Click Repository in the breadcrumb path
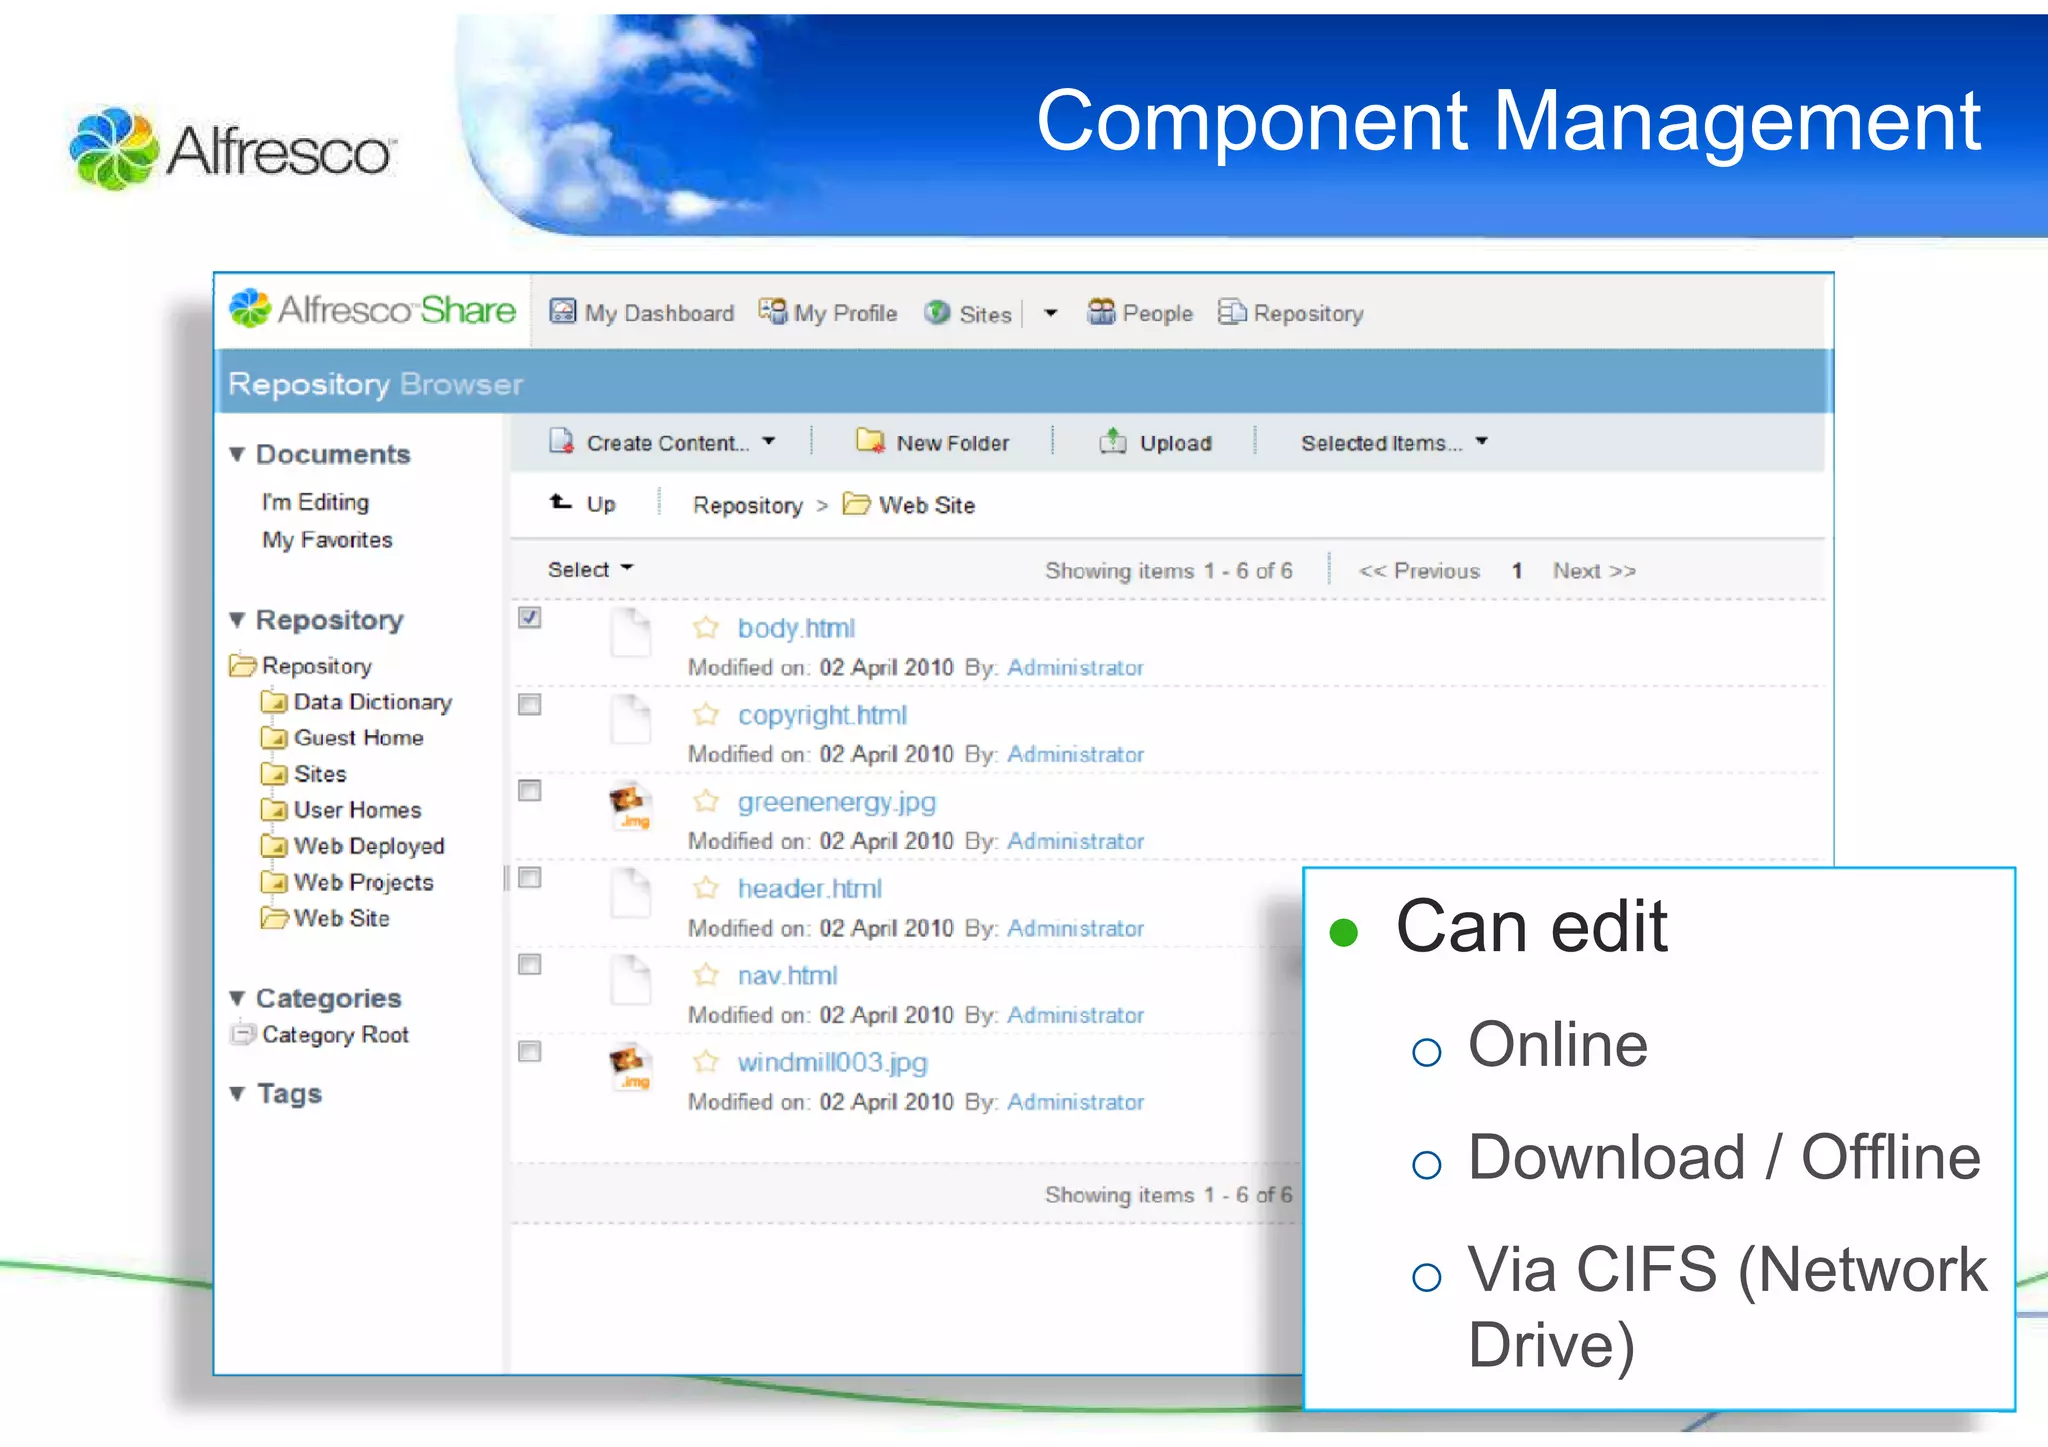The image size is (2048, 1447). [747, 505]
